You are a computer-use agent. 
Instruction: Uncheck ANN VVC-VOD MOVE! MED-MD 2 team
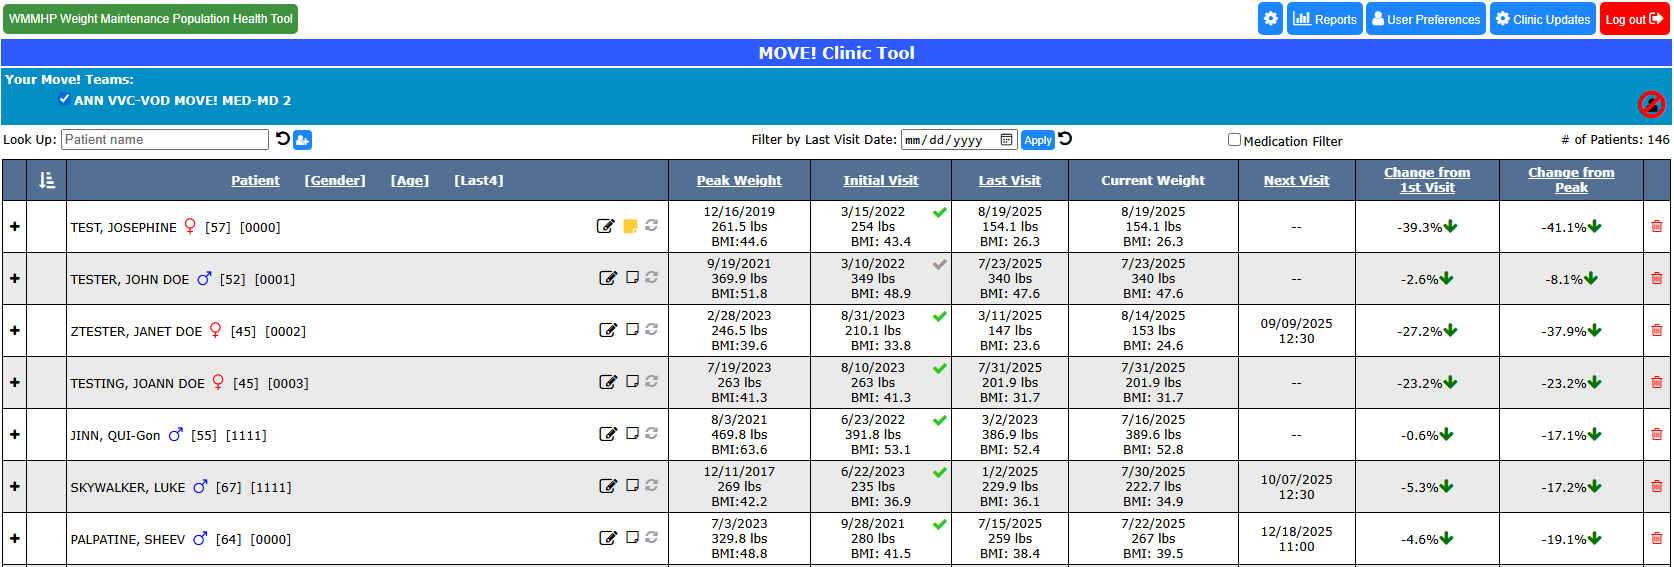coord(65,99)
